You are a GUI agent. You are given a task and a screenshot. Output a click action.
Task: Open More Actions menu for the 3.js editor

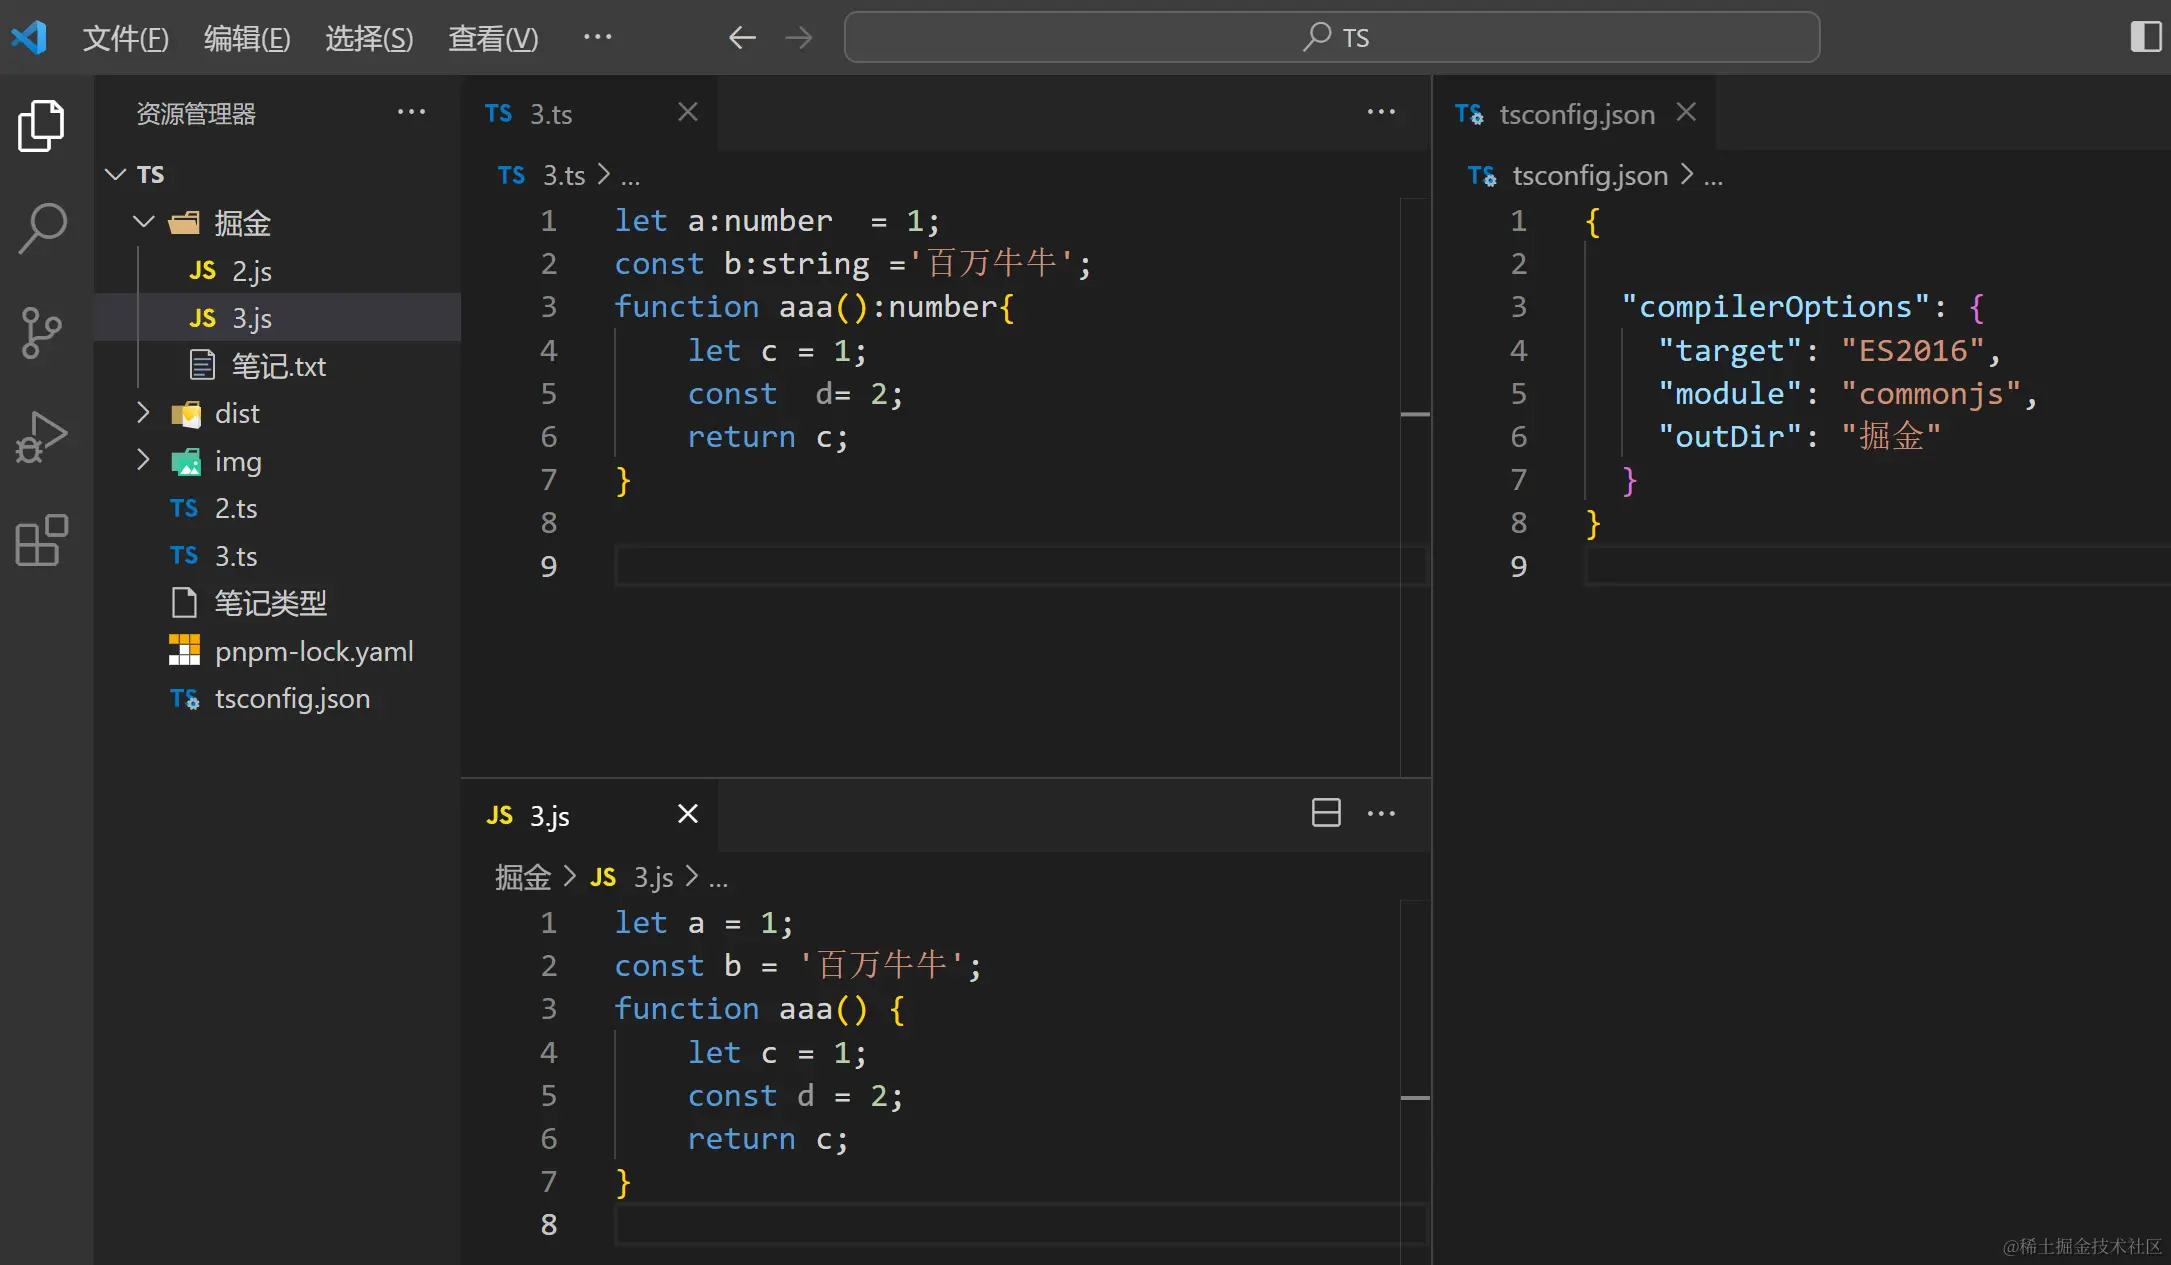tap(1381, 813)
